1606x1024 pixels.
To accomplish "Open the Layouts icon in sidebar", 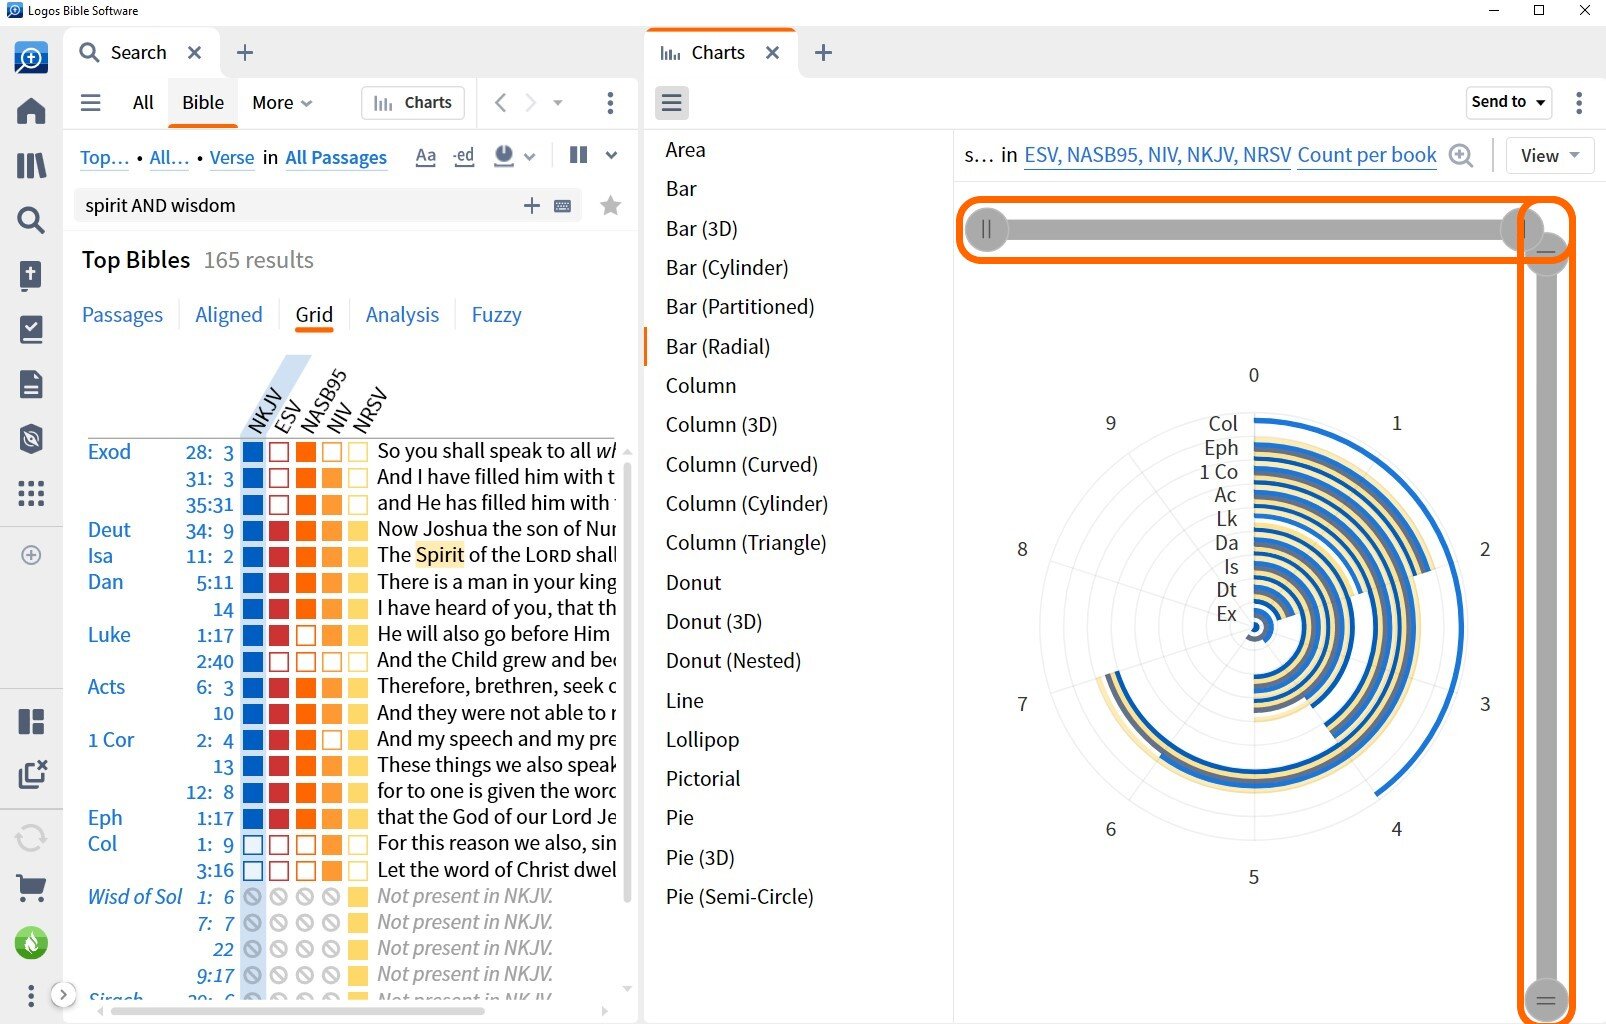I will point(31,721).
